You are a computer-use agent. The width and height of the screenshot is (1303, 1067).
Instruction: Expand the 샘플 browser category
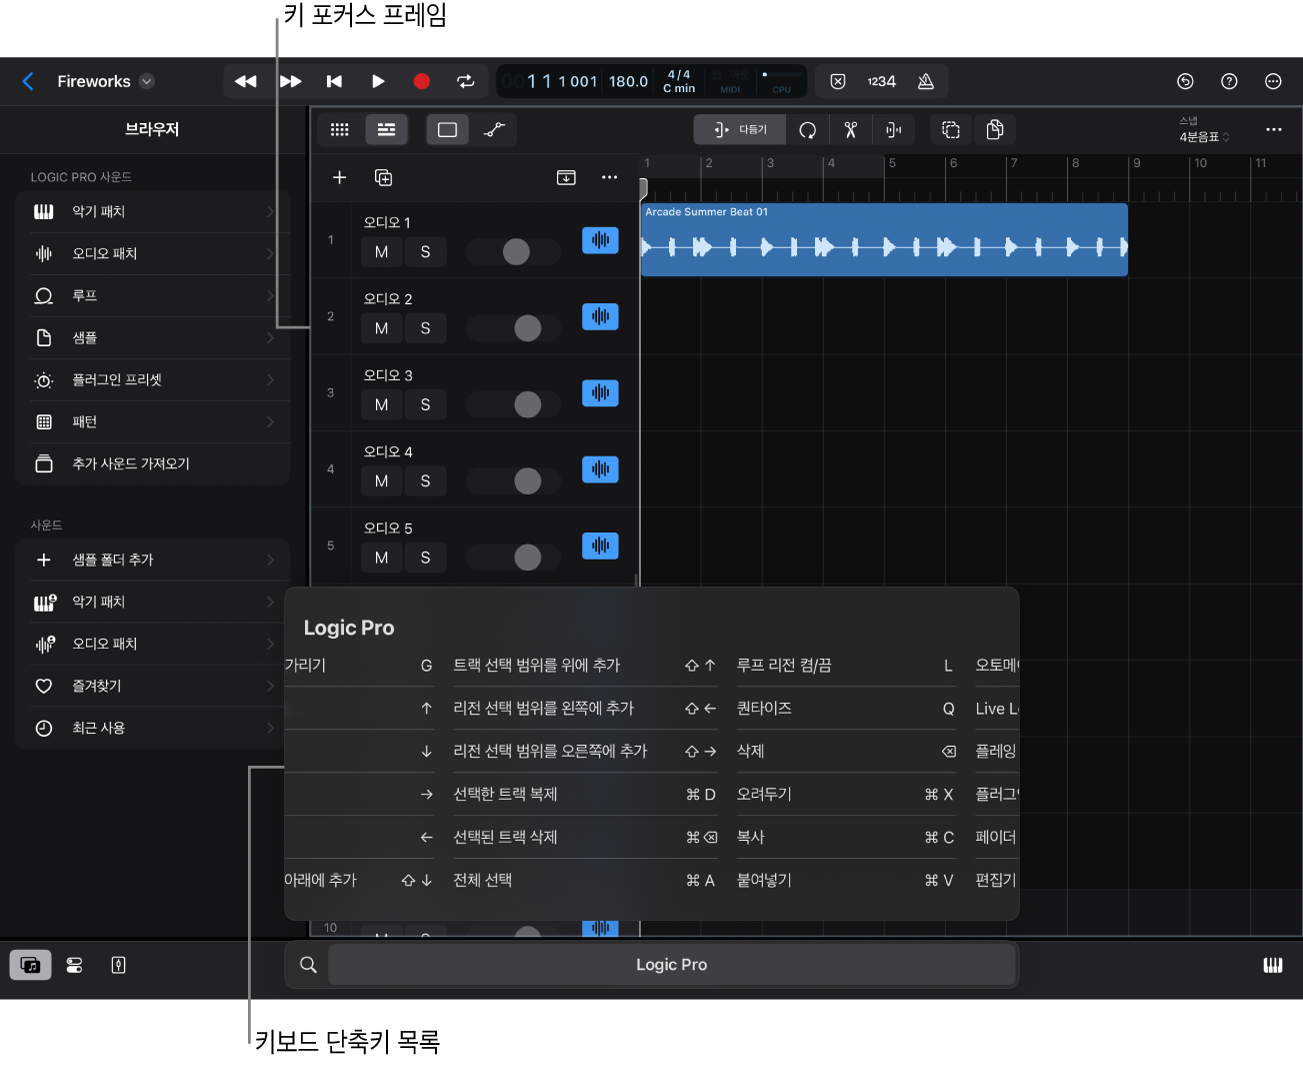[x=153, y=338]
